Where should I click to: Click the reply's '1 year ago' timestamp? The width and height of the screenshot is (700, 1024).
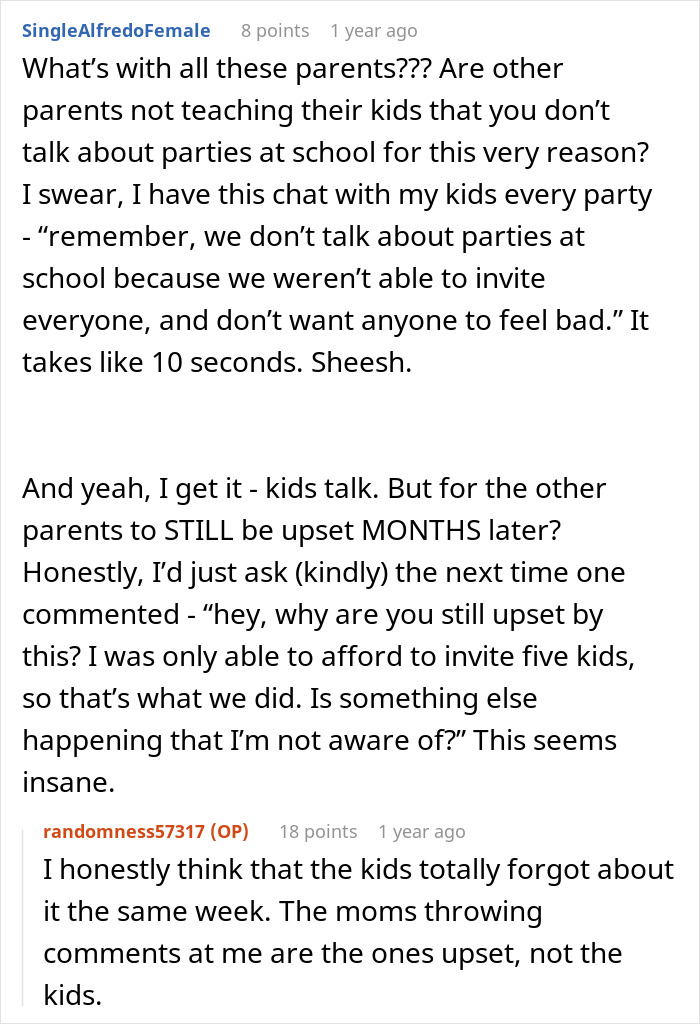click(421, 831)
